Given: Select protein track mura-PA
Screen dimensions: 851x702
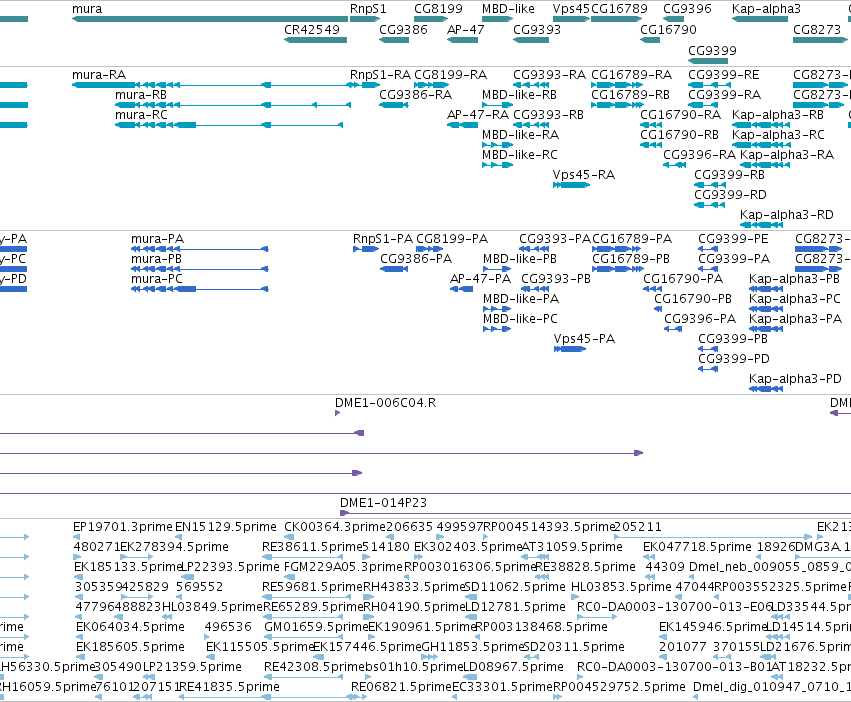Looking at the screenshot, I should [x=200, y=249].
